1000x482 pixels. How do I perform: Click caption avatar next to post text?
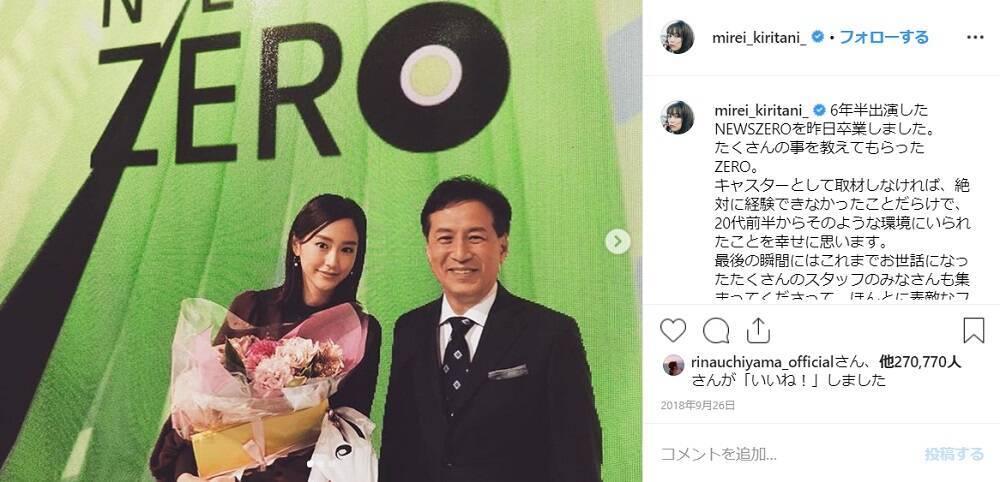677,117
